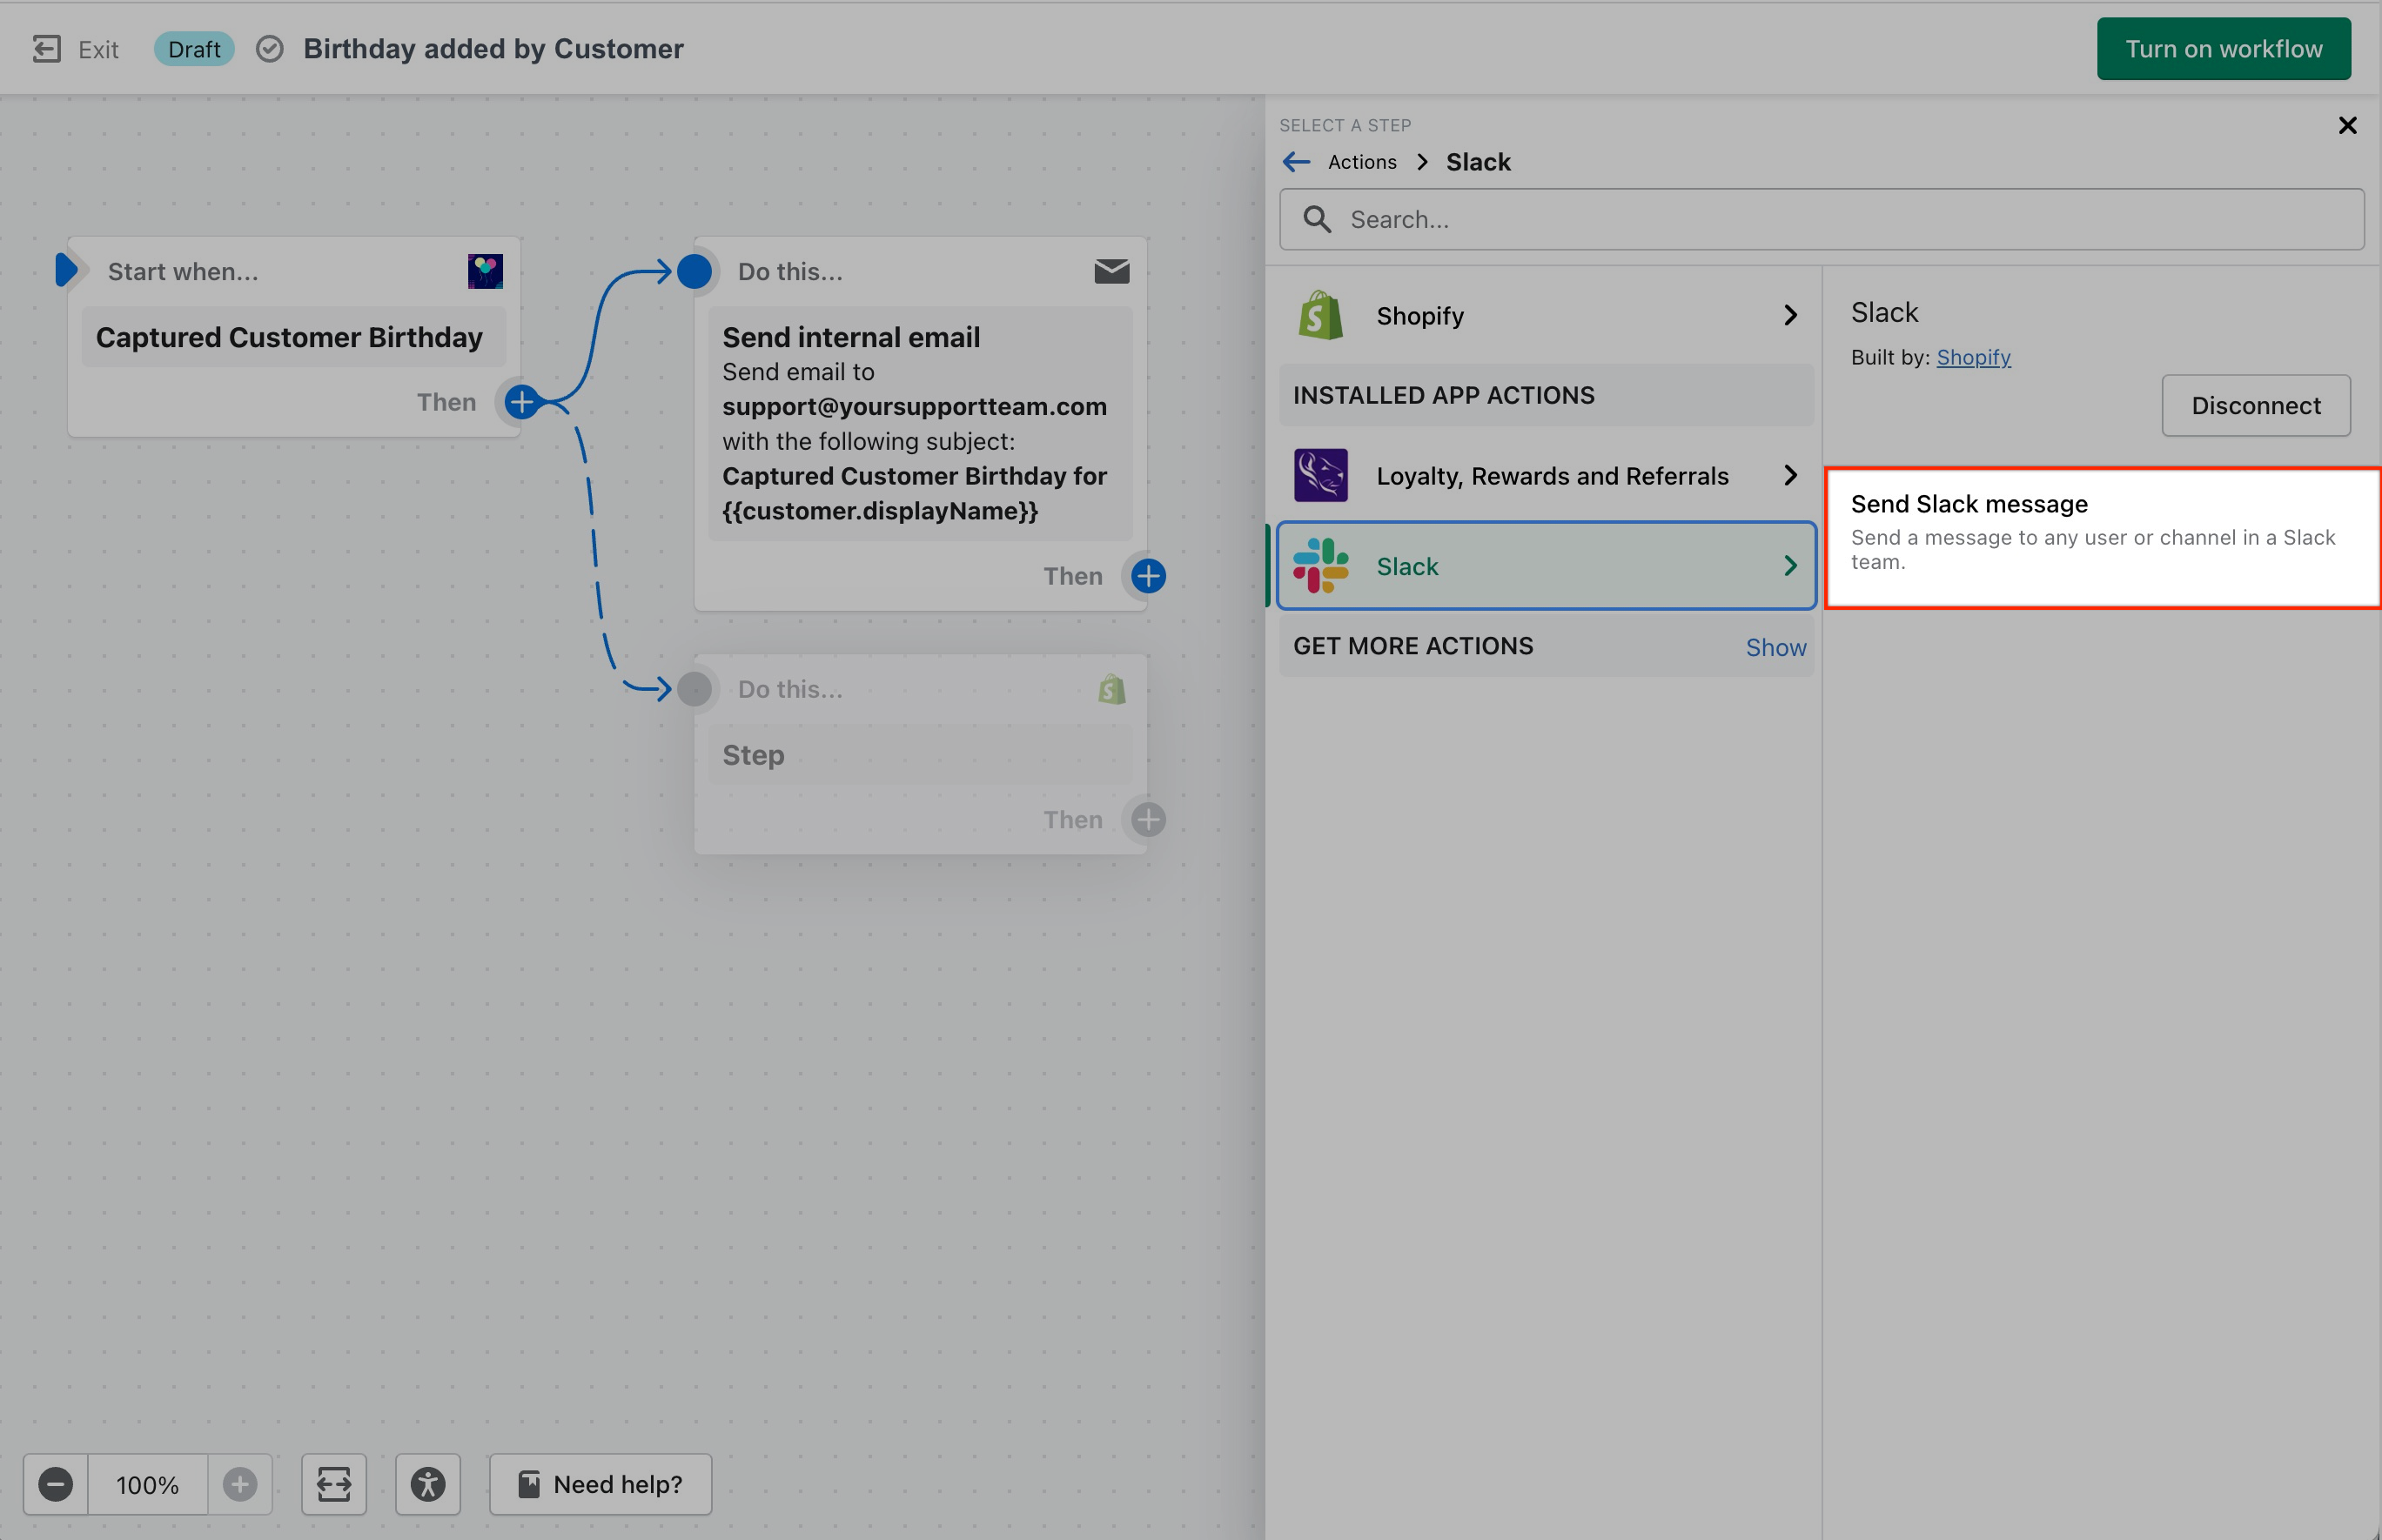Open Loyalty, Rewards and Referrals actions
The height and width of the screenshot is (1540, 2382).
pyautogui.click(x=1545, y=475)
